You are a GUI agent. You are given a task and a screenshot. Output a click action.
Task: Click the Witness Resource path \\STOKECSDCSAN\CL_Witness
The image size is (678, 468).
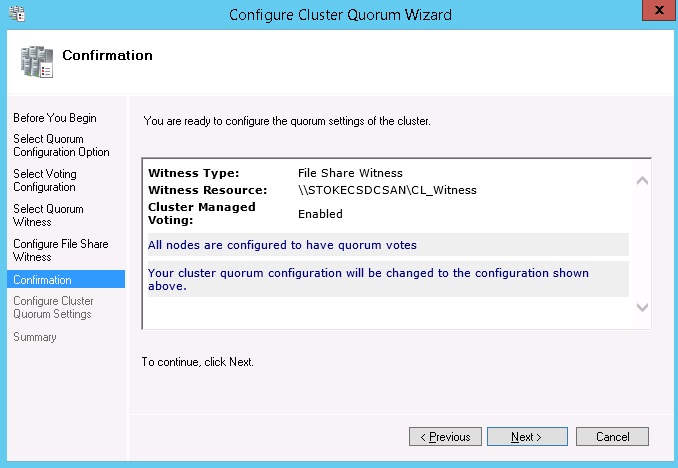tap(387, 190)
